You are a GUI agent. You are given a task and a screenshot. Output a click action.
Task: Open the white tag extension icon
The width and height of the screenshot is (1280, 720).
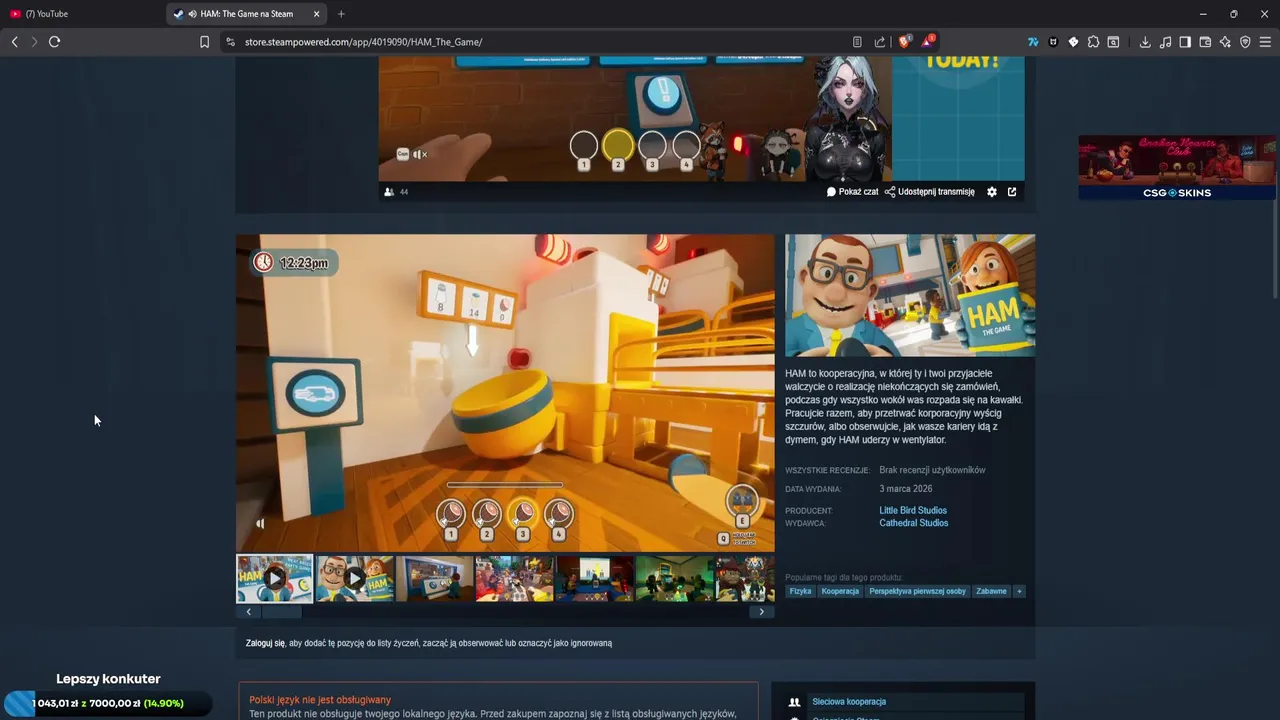pos(1073,42)
